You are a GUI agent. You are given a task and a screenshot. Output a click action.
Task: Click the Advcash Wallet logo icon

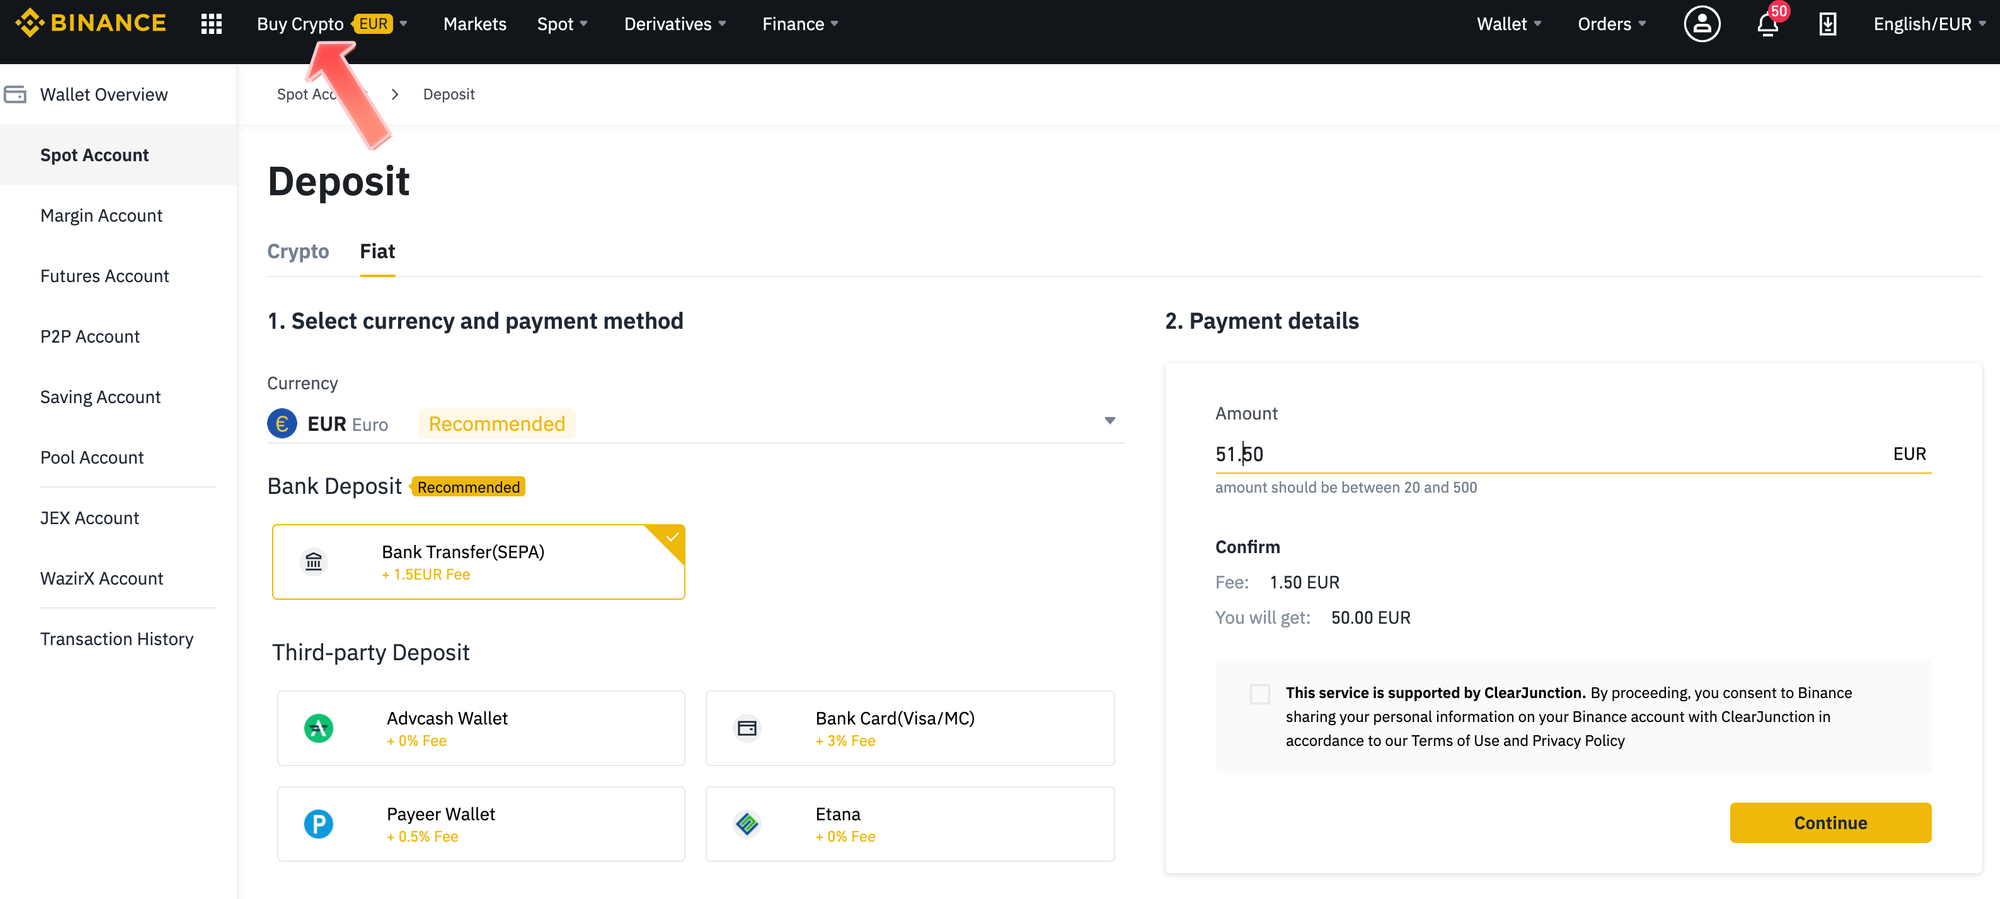(319, 728)
